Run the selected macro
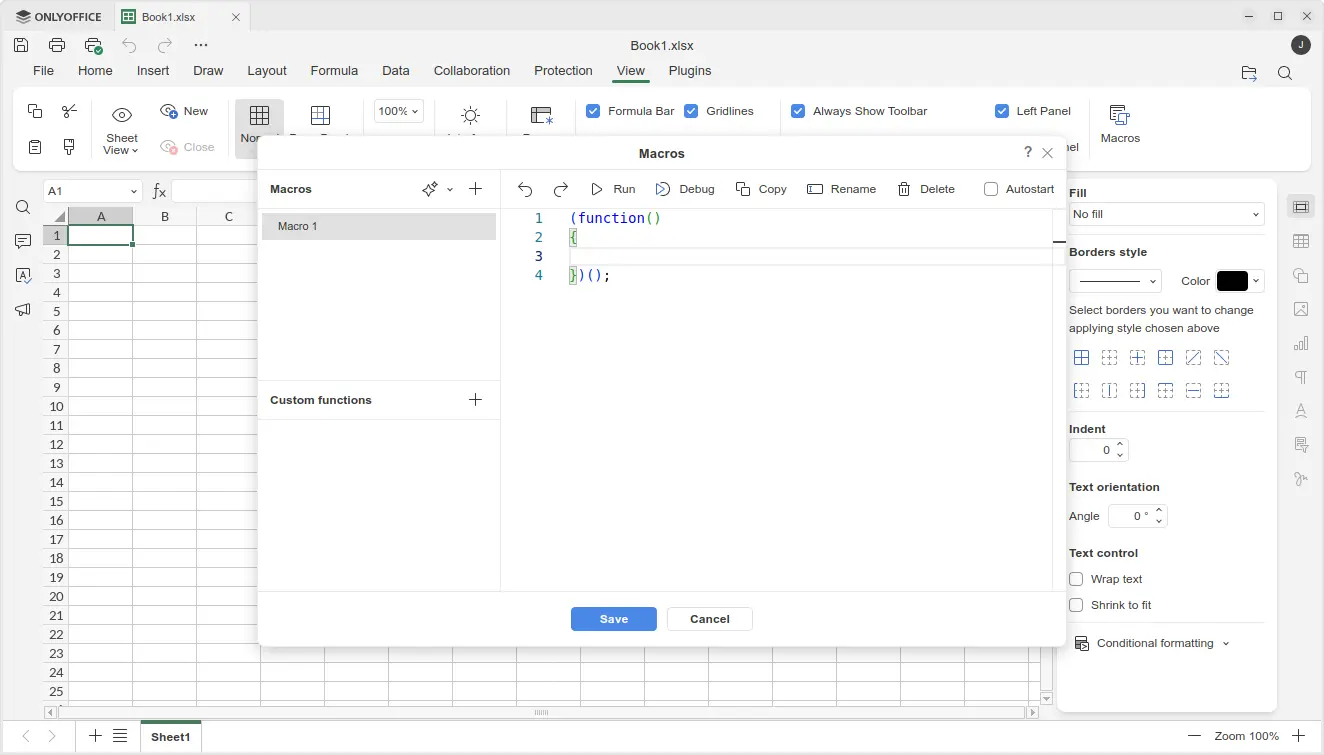Image resolution: width=1324 pixels, height=755 pixels. point(612,189)
